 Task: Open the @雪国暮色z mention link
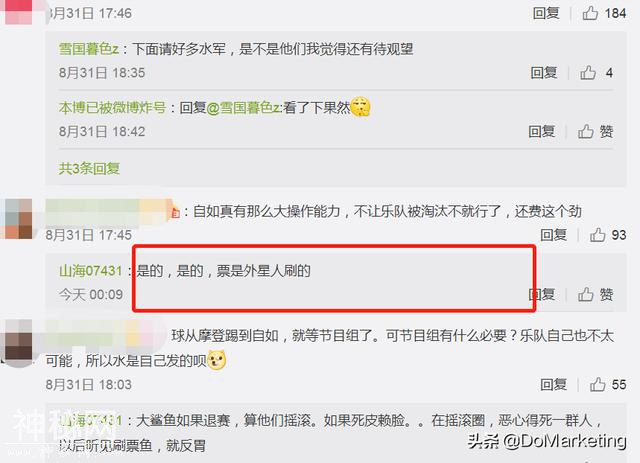pos(244,108)
